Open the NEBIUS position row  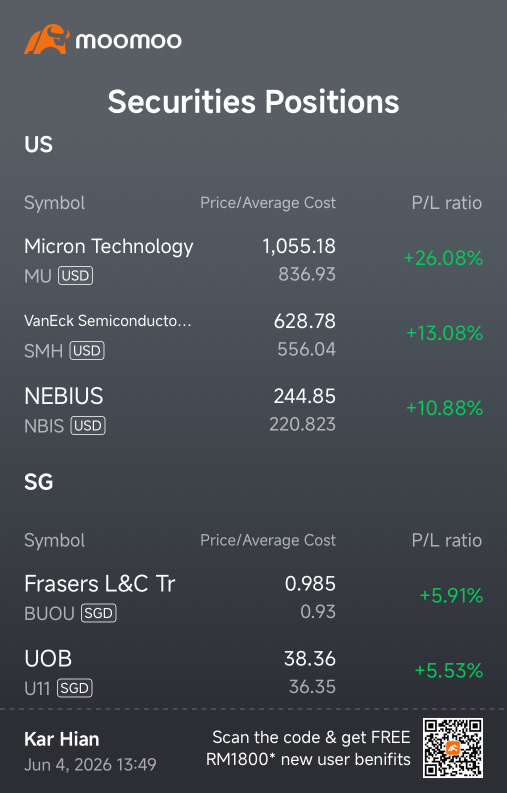[x=254, y=410]
